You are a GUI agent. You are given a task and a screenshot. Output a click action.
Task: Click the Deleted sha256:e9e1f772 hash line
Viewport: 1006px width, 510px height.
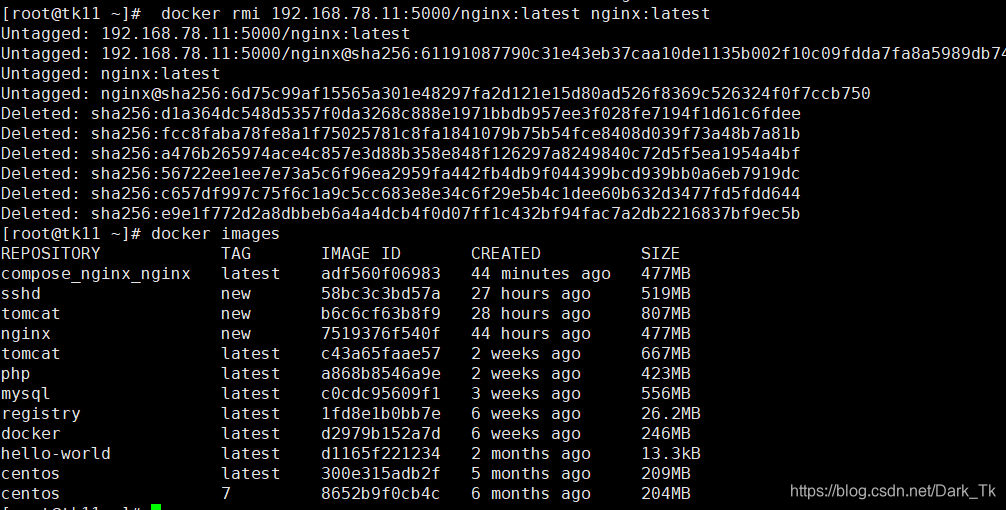pos(400,214)
